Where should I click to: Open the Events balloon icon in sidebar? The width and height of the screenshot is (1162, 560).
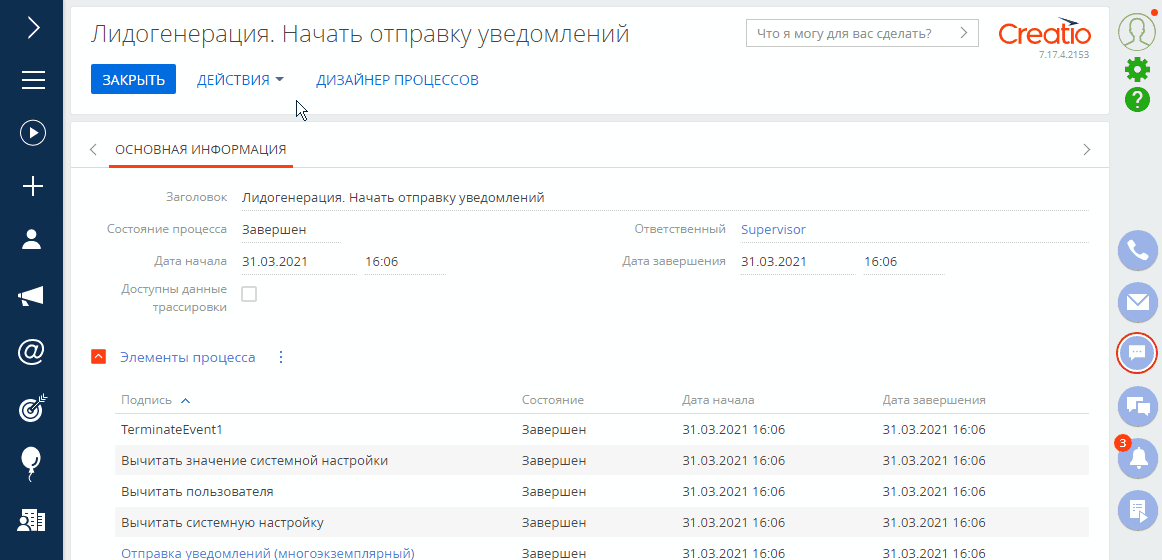30,465
